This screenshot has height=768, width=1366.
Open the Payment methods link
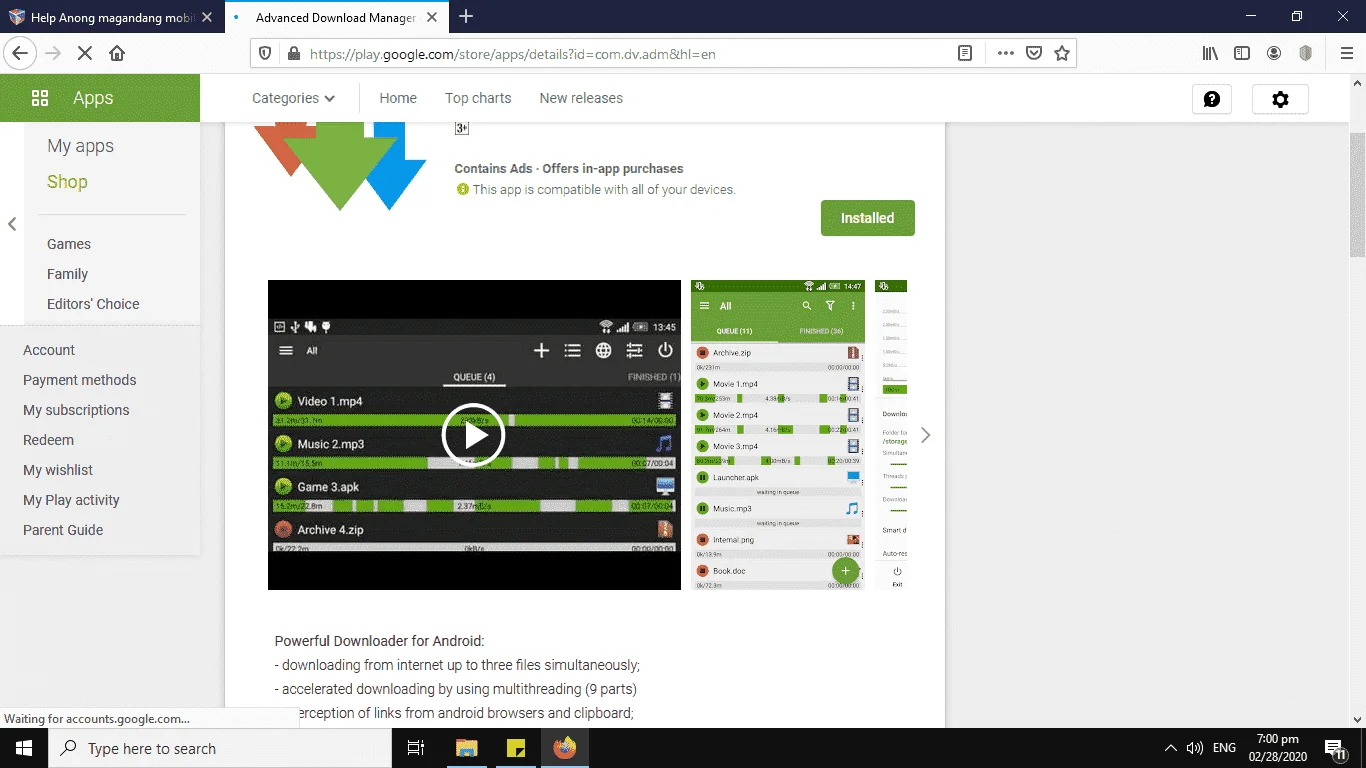click(80, 380)
